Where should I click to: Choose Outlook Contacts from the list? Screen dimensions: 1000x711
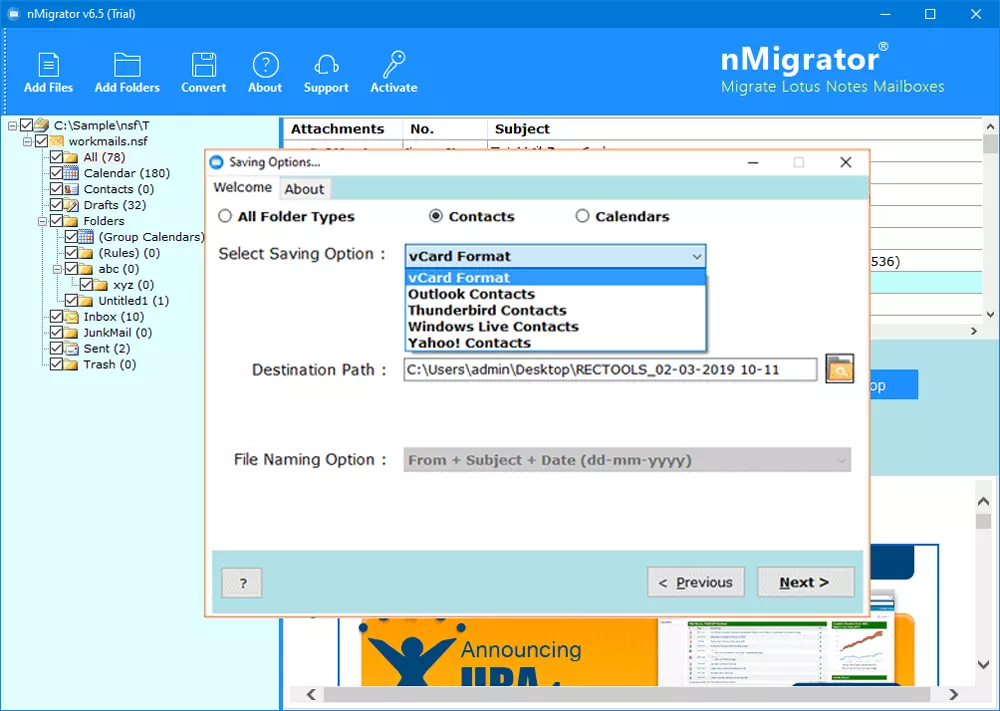[555, 294]
